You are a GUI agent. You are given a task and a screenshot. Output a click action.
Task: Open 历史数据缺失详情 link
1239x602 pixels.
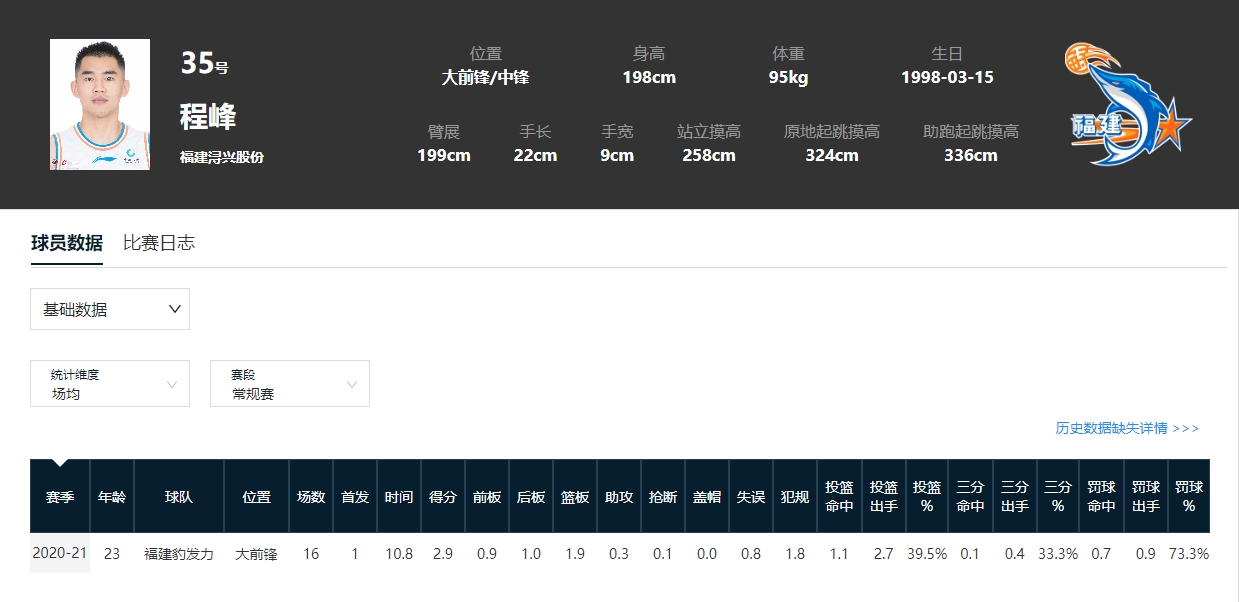click(1127, 428)
